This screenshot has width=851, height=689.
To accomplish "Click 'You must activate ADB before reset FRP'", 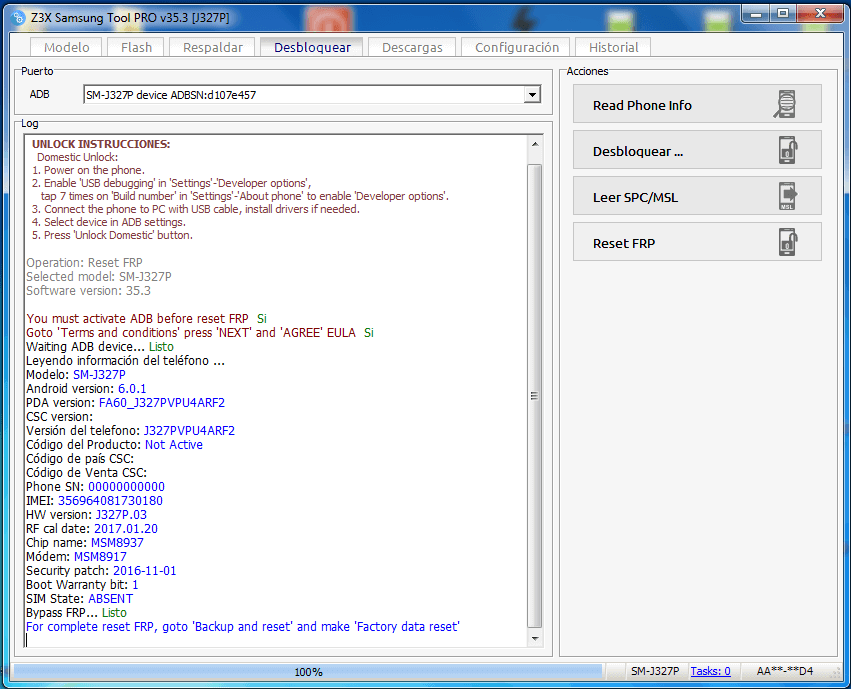I will (137, 318).
